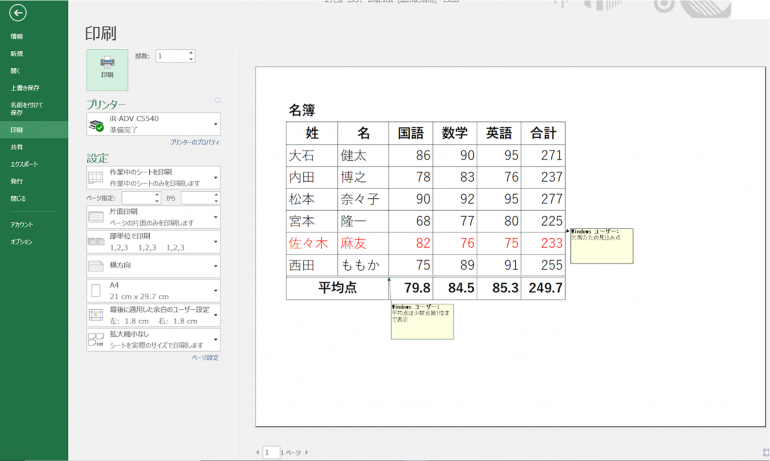Click the 印刷 print button with printer icon
Image resolution: width=770 pixels, height=461 pixels.
107,66
